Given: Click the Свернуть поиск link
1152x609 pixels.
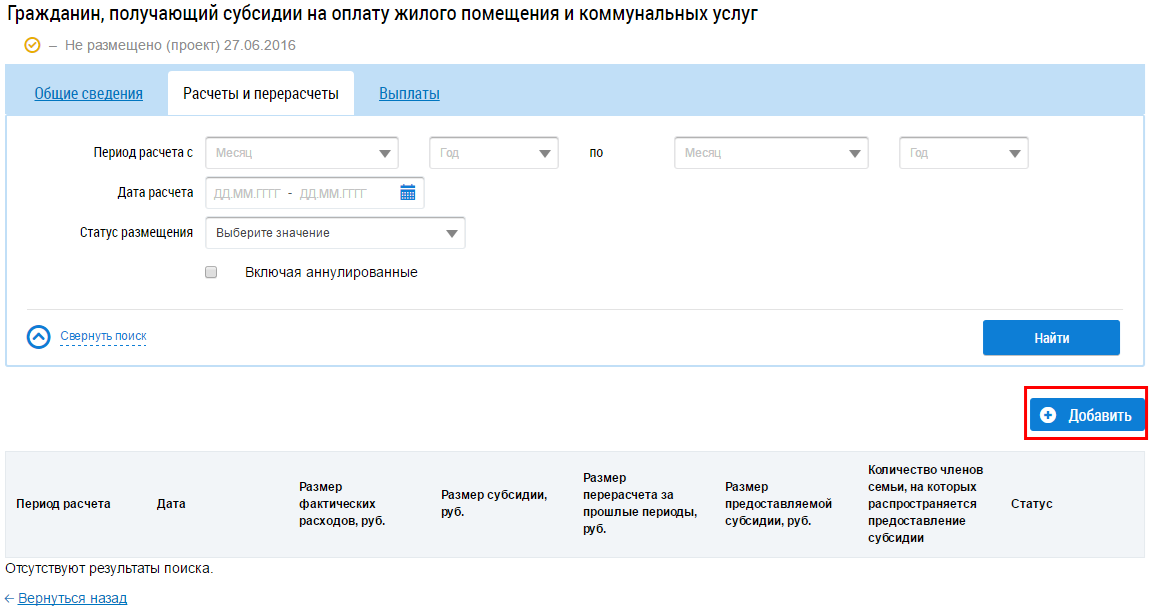Looking at the screenshot, I should click(x=103, y=336).
